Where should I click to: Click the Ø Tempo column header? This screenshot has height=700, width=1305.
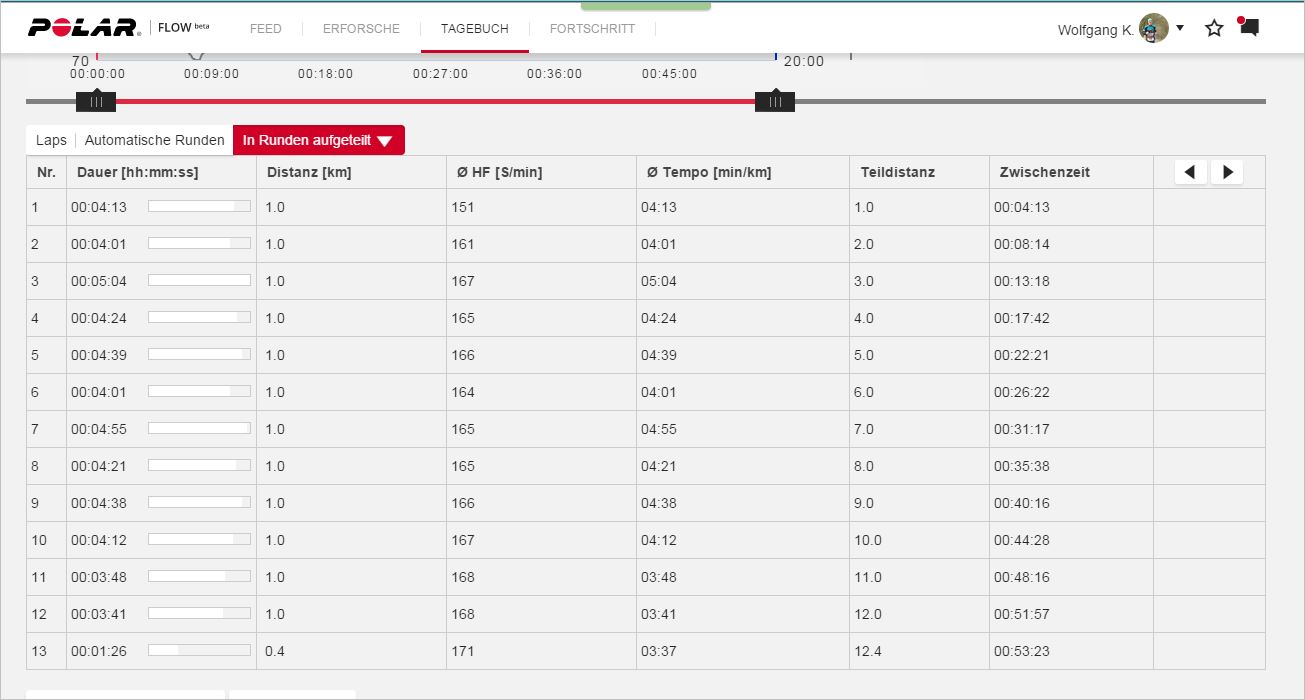tap(709, 173)
